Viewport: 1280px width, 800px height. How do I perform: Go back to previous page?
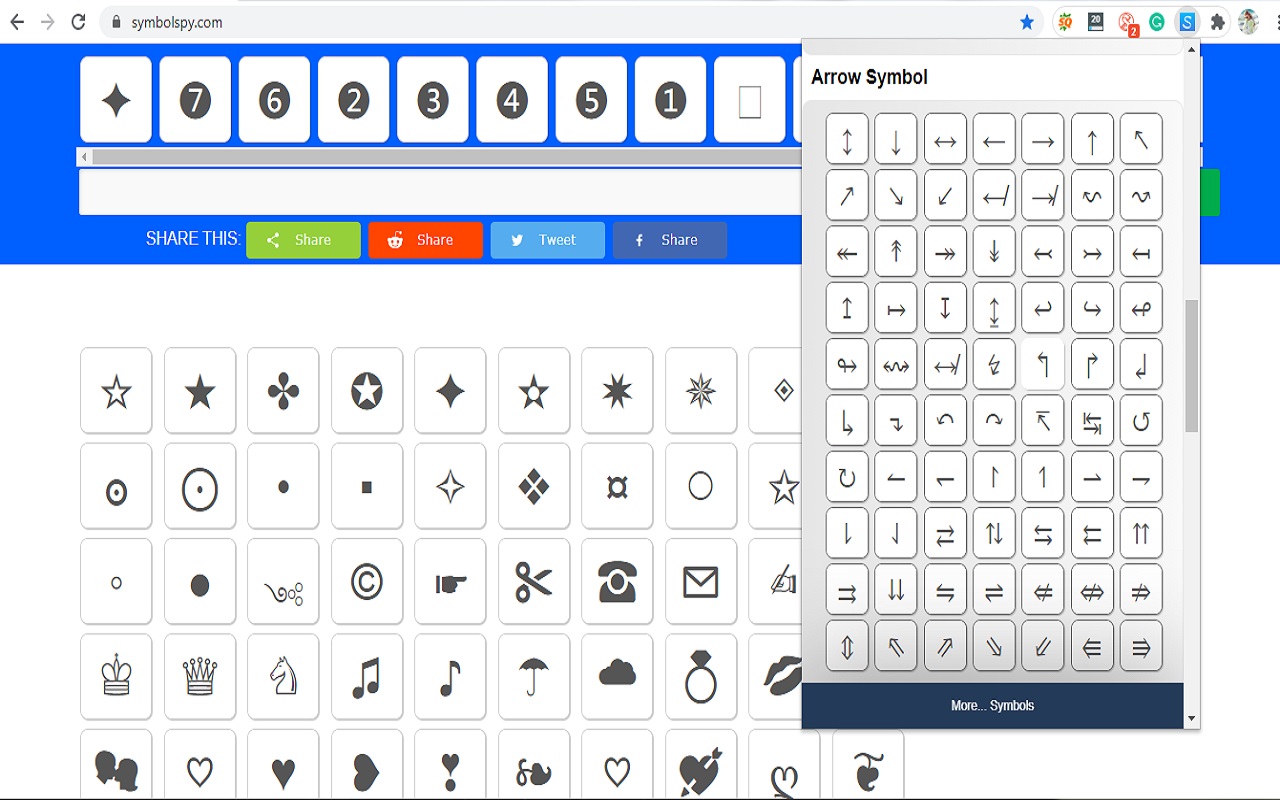pyautogui.click(x=17, y=22)
